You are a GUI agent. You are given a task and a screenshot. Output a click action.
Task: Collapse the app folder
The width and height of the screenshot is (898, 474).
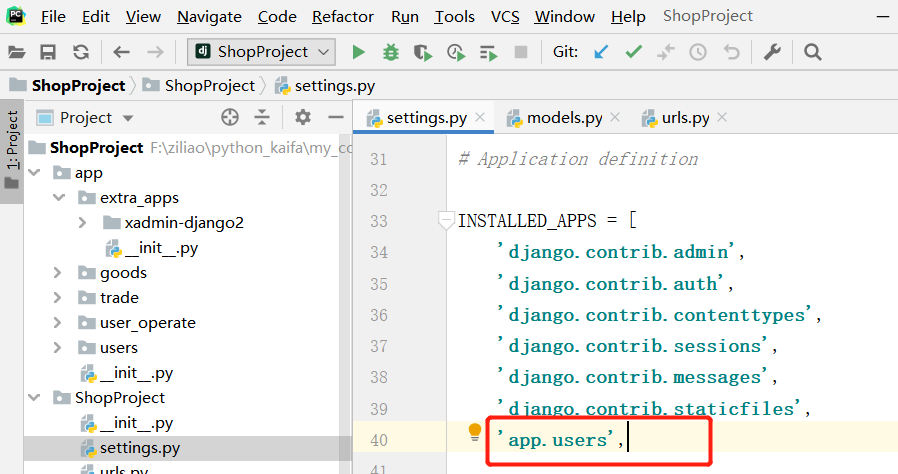point(34,172)
